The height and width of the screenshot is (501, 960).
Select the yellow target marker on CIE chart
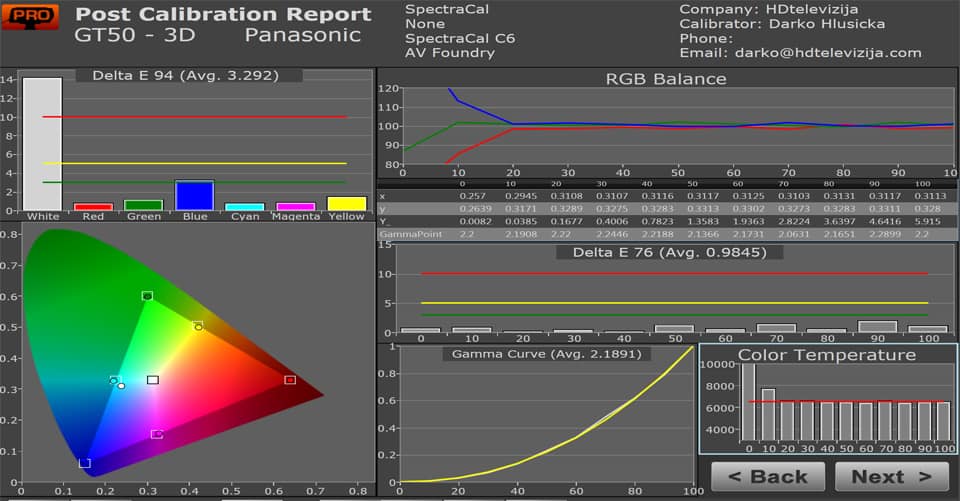[x=198, y=325]
